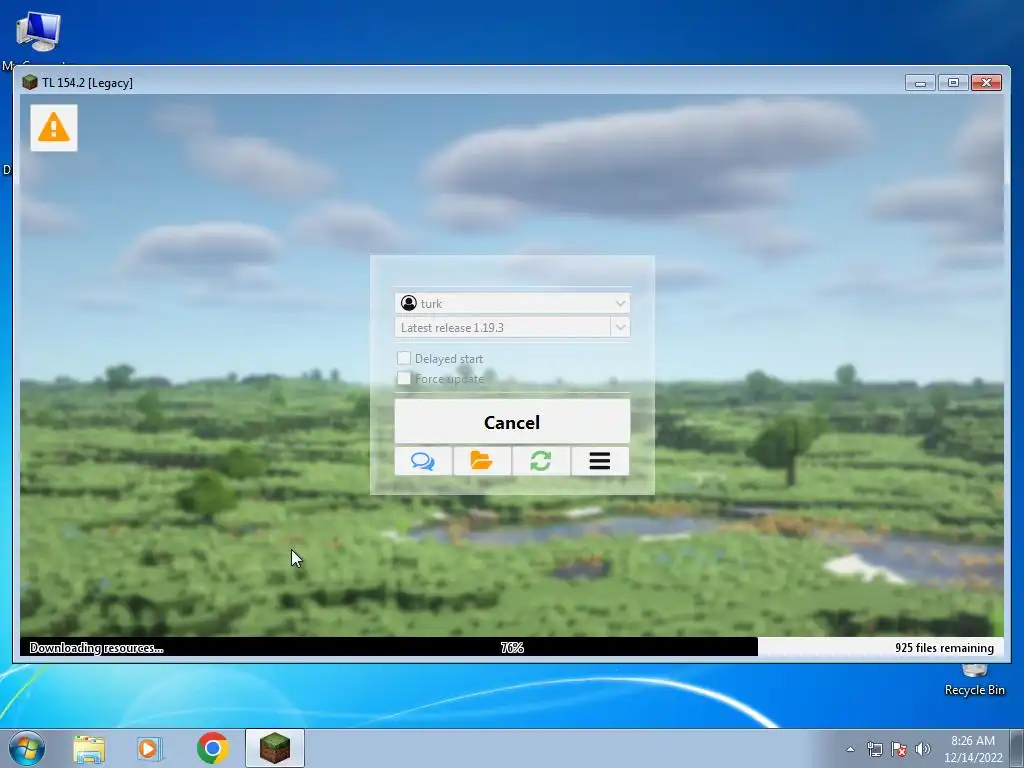The image size is (1024, 768).
Task: Click the Latest release 1.19.3 version field
Action: [x=502, y=327]
